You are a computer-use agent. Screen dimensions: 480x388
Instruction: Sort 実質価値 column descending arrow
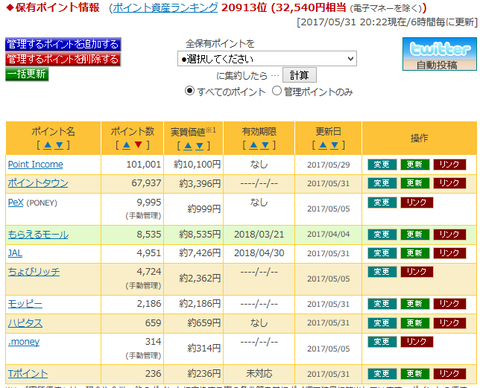(x=200, y=146)
